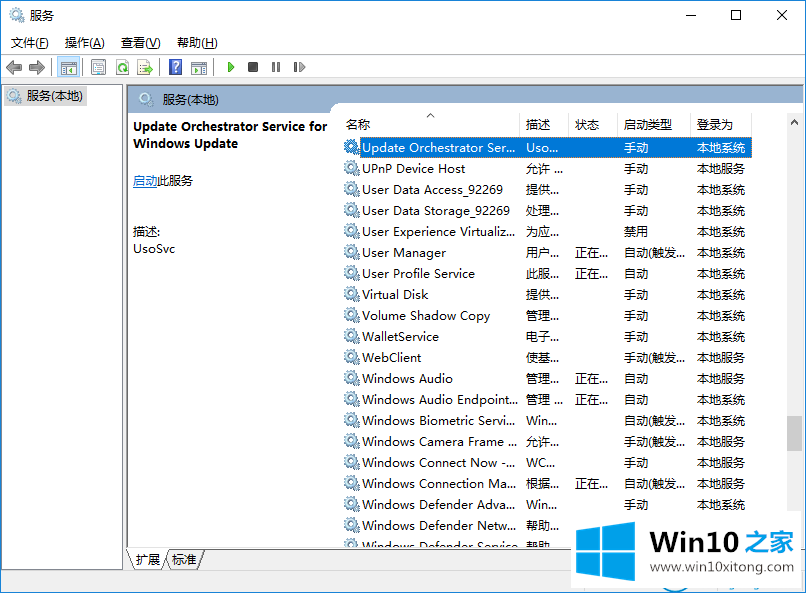Select the User Experience Virtualization service
This screenshot has height=593, width=806.
pos(547,232)
